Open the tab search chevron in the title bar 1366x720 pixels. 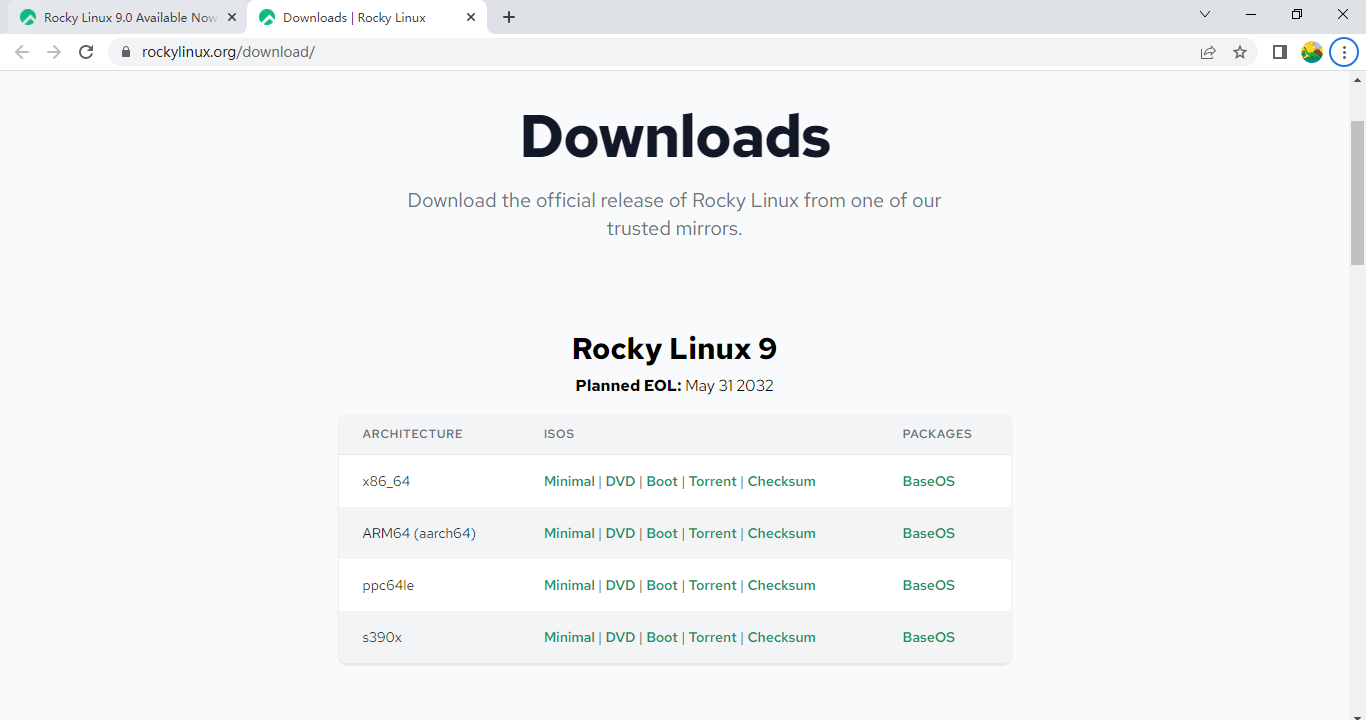point(1205,14)
